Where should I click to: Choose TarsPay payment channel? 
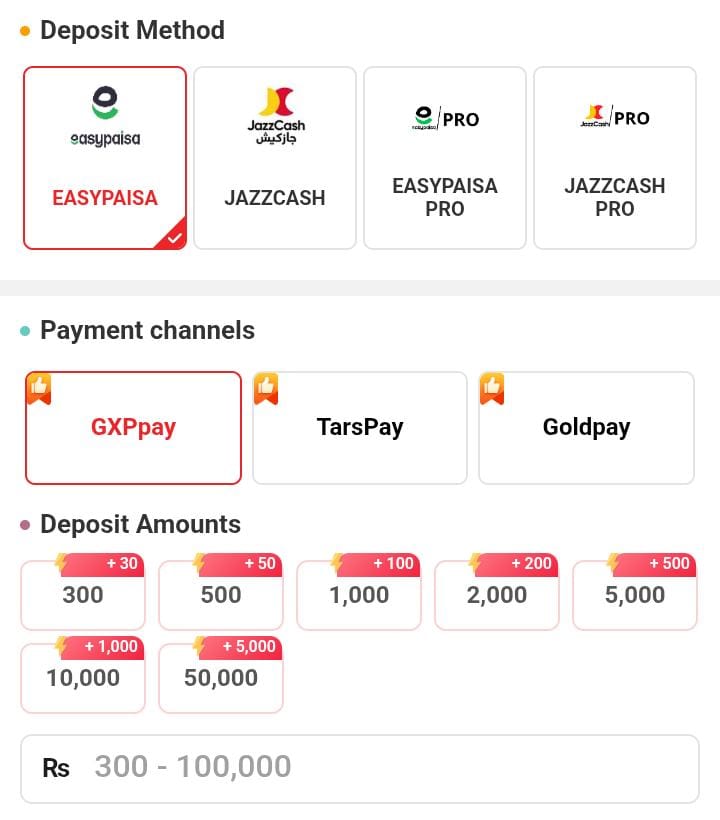coord(360,428)
